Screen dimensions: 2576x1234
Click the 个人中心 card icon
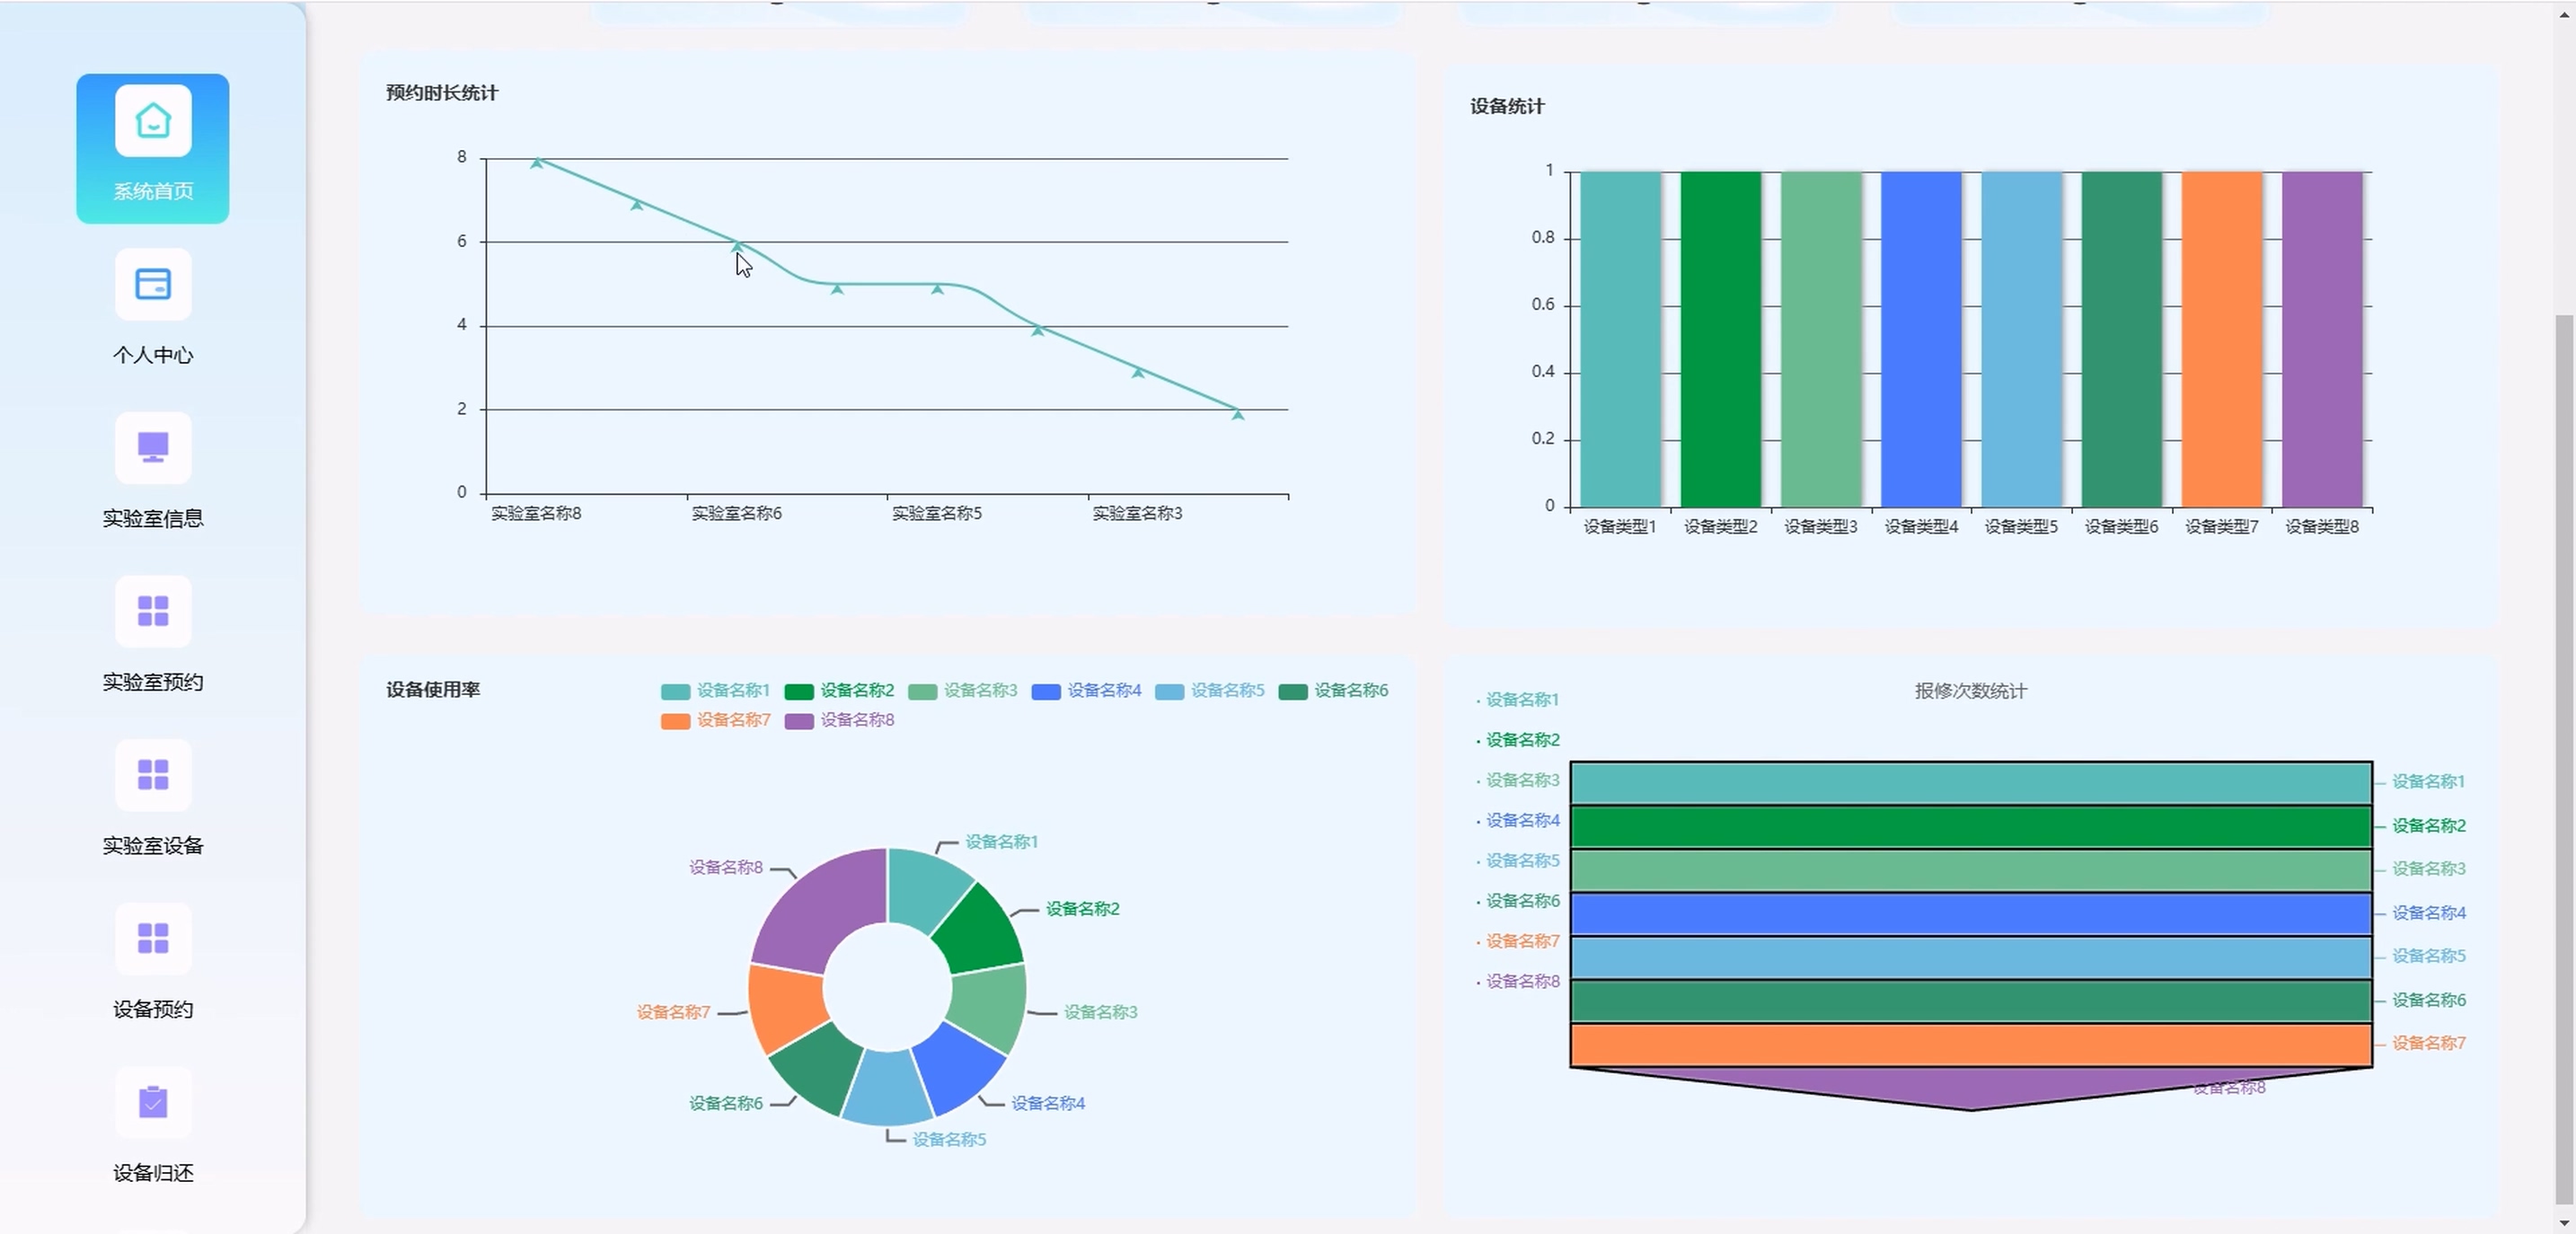pos(153,285)
